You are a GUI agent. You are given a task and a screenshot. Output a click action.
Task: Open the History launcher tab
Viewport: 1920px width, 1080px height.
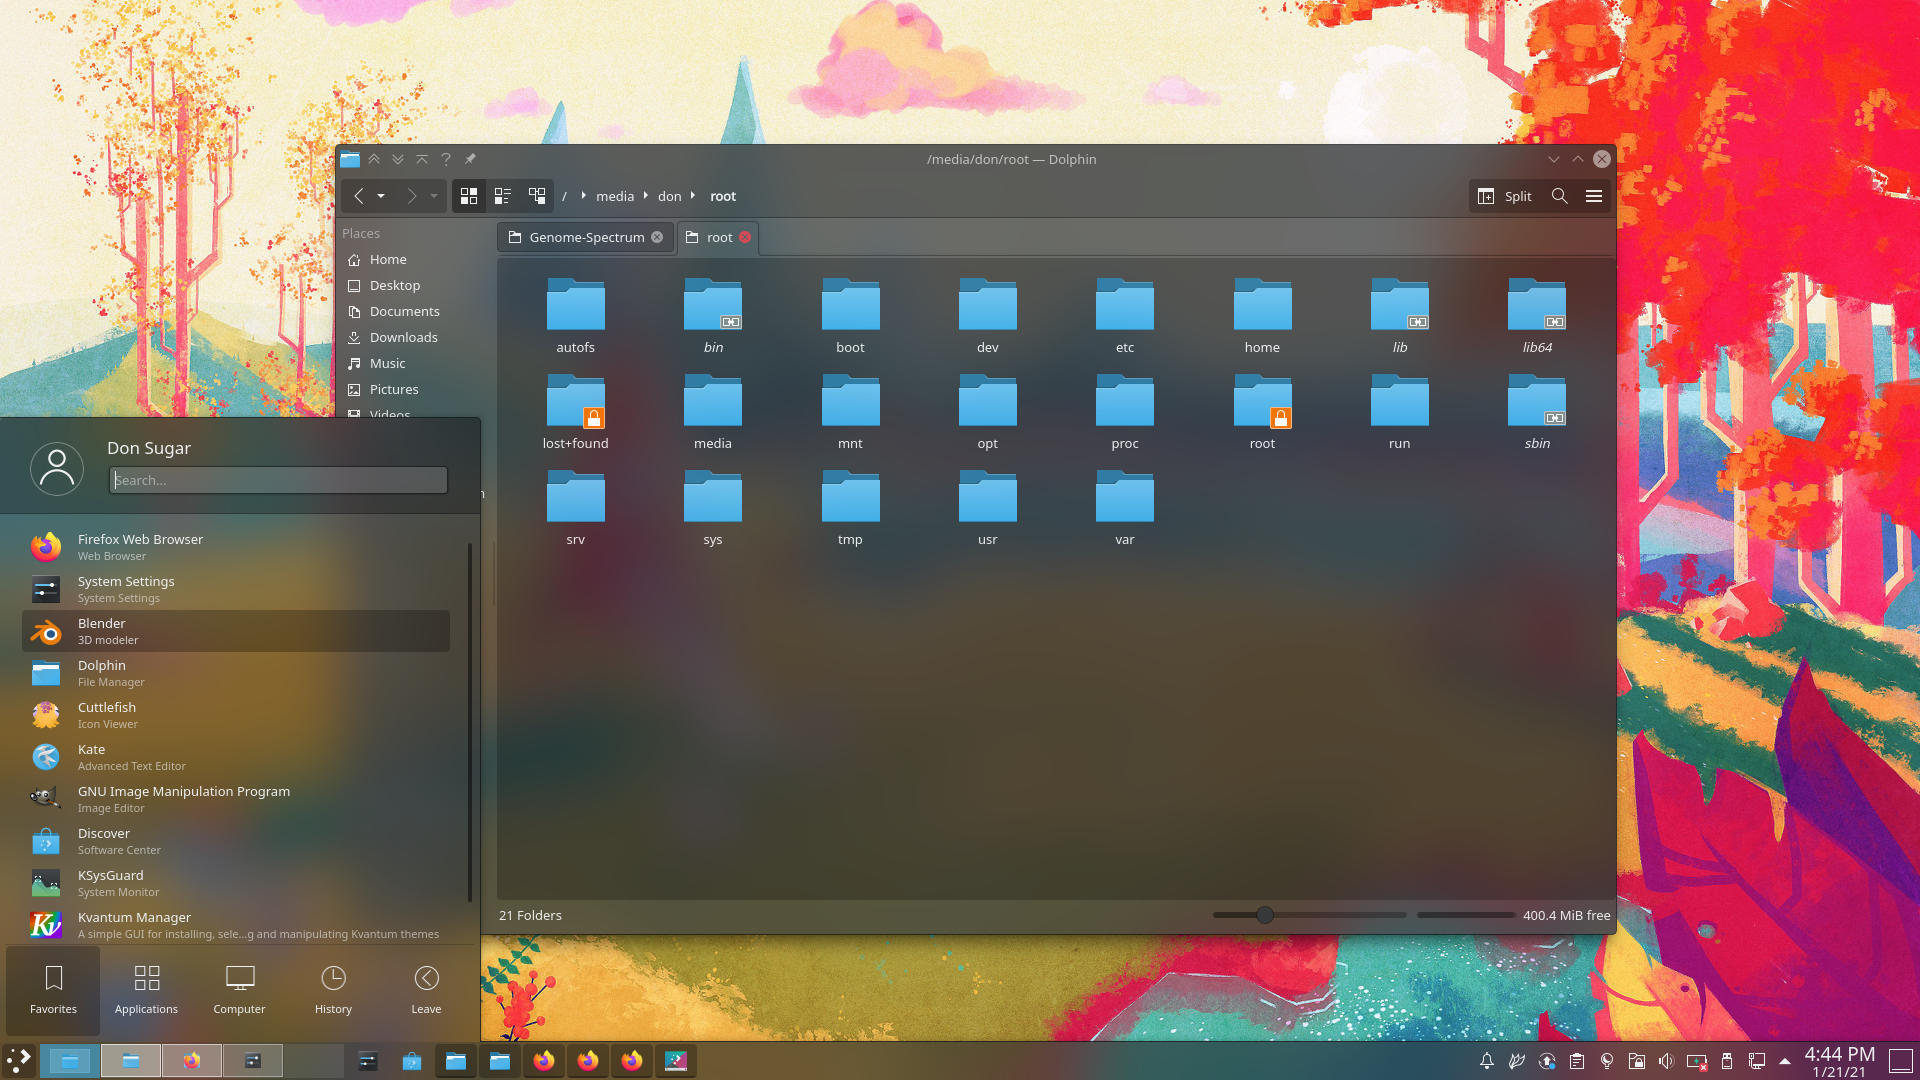point(333,990)
